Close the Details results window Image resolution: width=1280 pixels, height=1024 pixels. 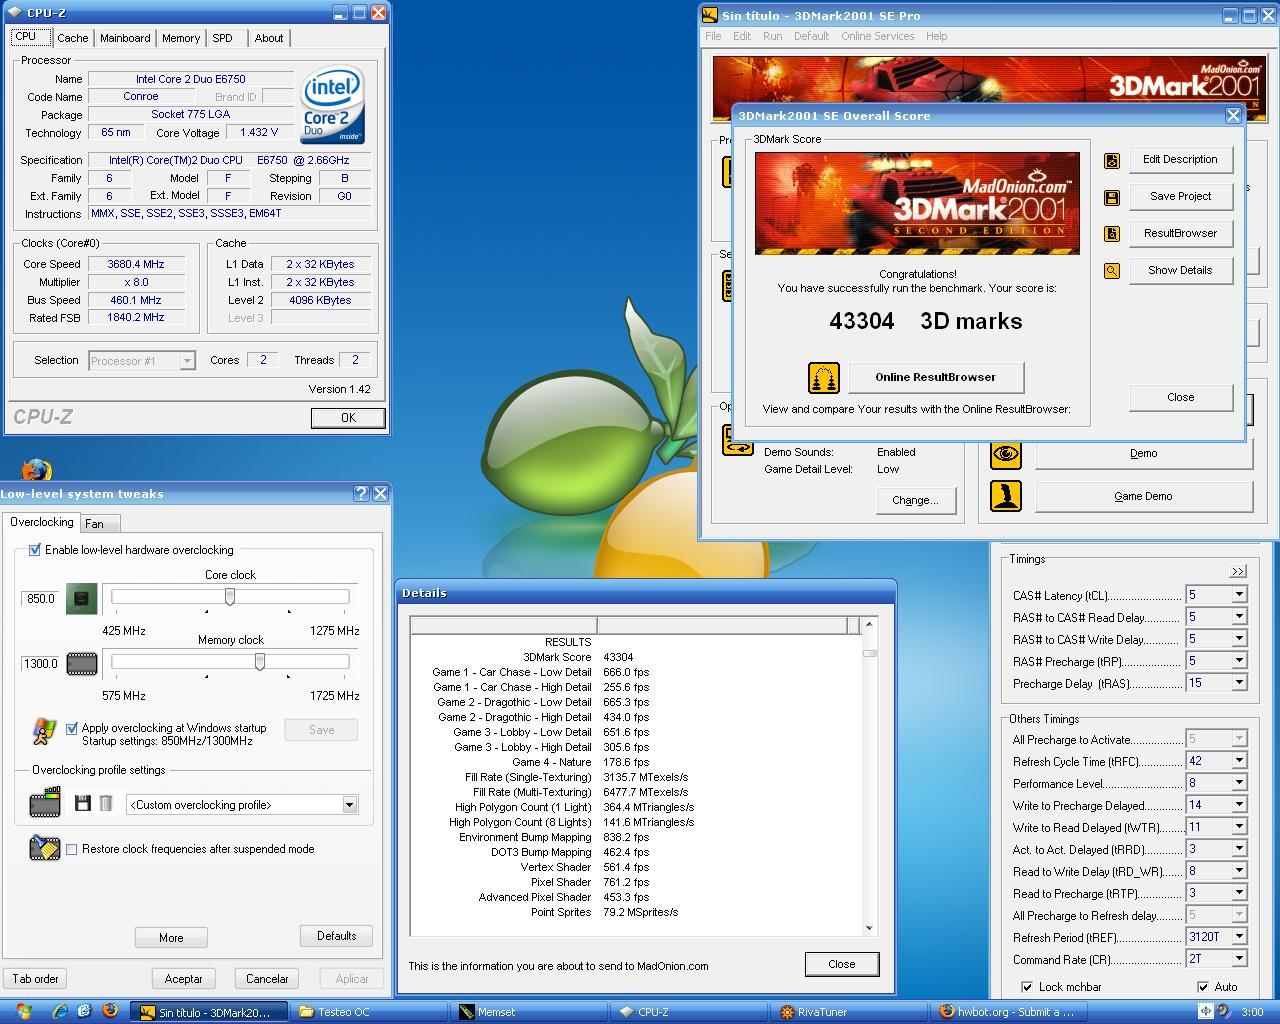[x=842, y=964]
